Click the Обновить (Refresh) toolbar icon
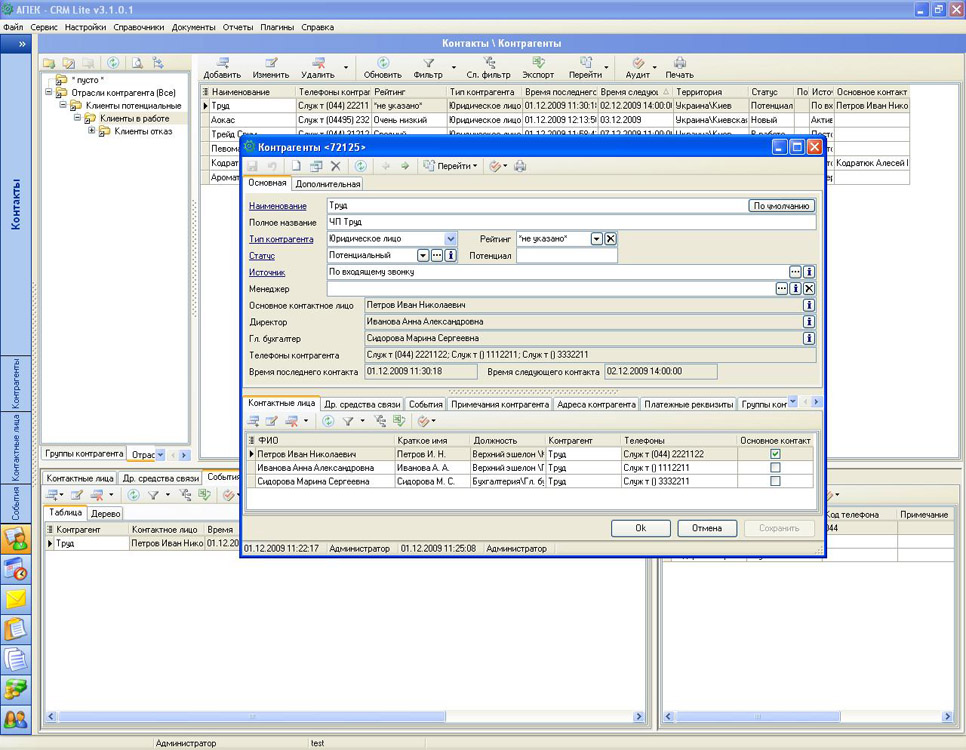966x750 pixels. [382, 64]
